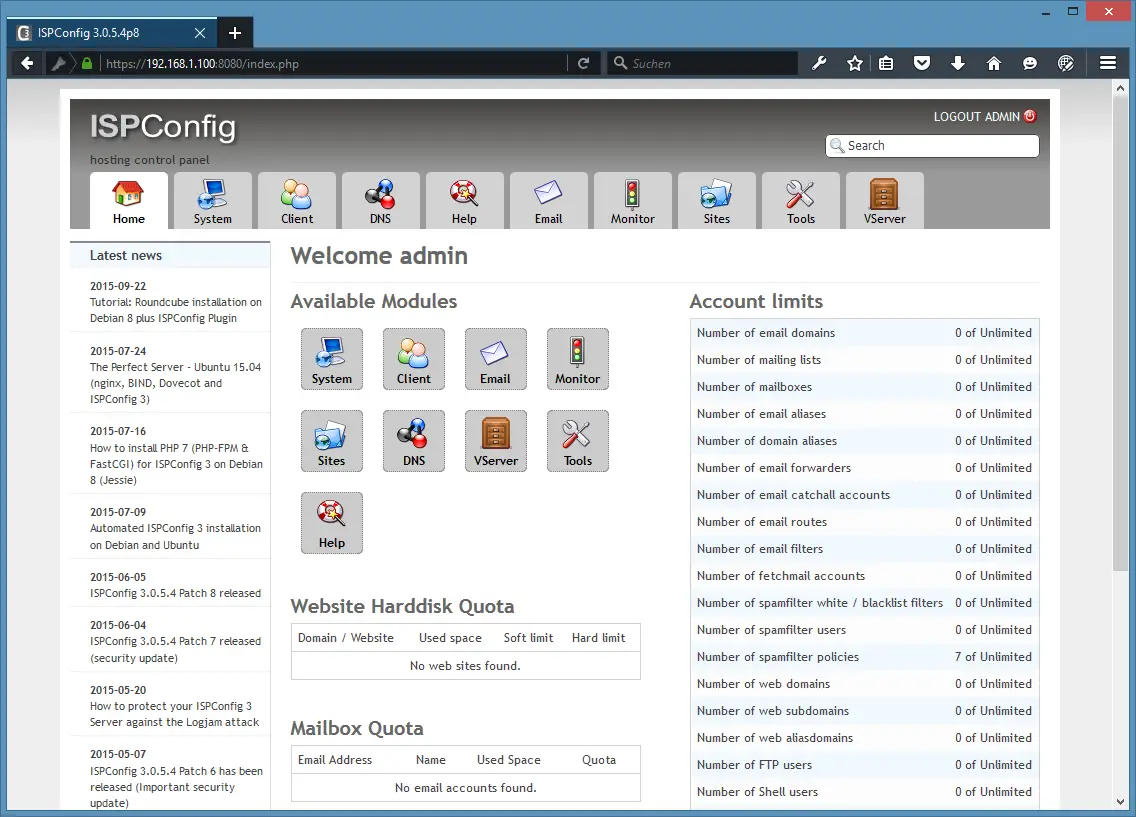Click the red logout power icon
Screen dimensions: 1136x817
pyautogui.click(x=1030, y=116)
